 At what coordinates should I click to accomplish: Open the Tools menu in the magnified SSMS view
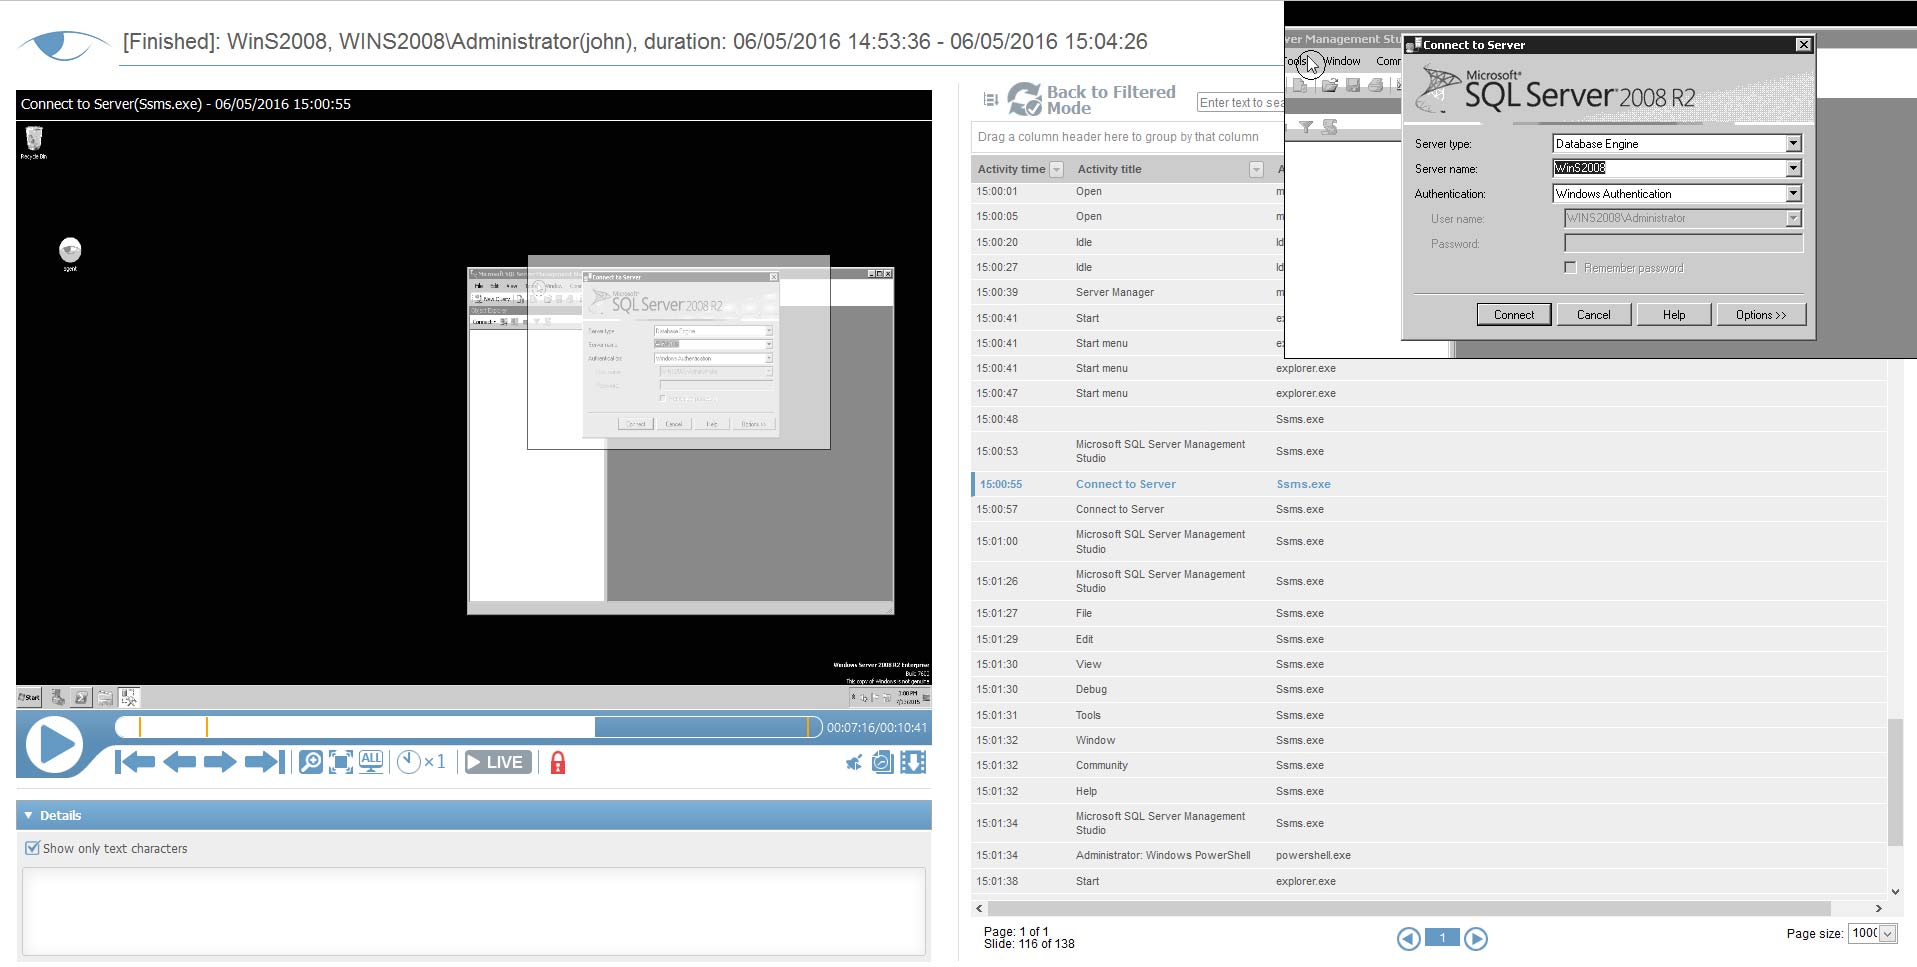tap(1296, 62)
